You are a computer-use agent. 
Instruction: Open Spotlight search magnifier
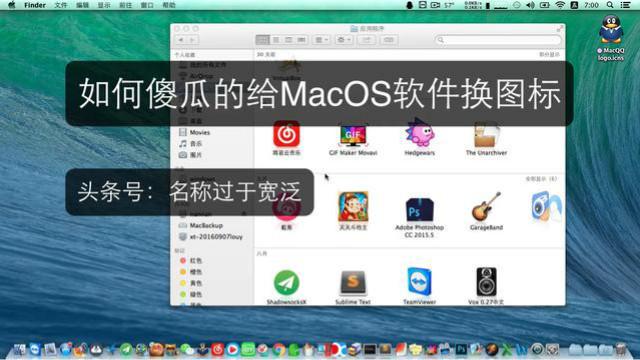[x=610, y=5]
